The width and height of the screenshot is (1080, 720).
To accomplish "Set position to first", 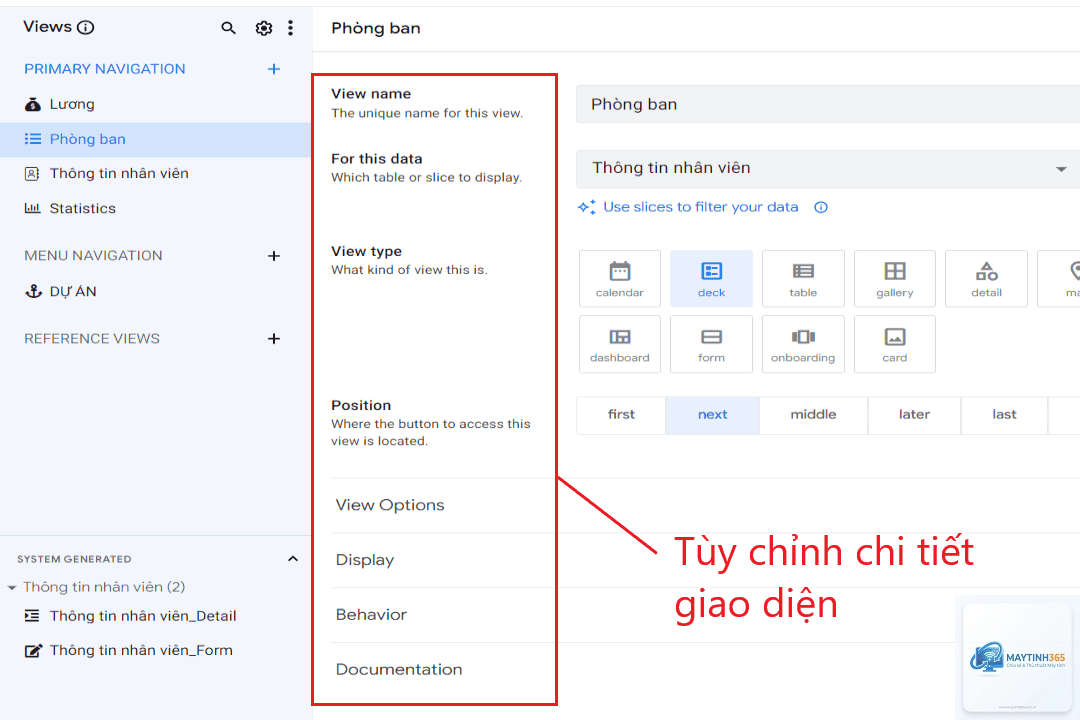I will pos(621,415).
